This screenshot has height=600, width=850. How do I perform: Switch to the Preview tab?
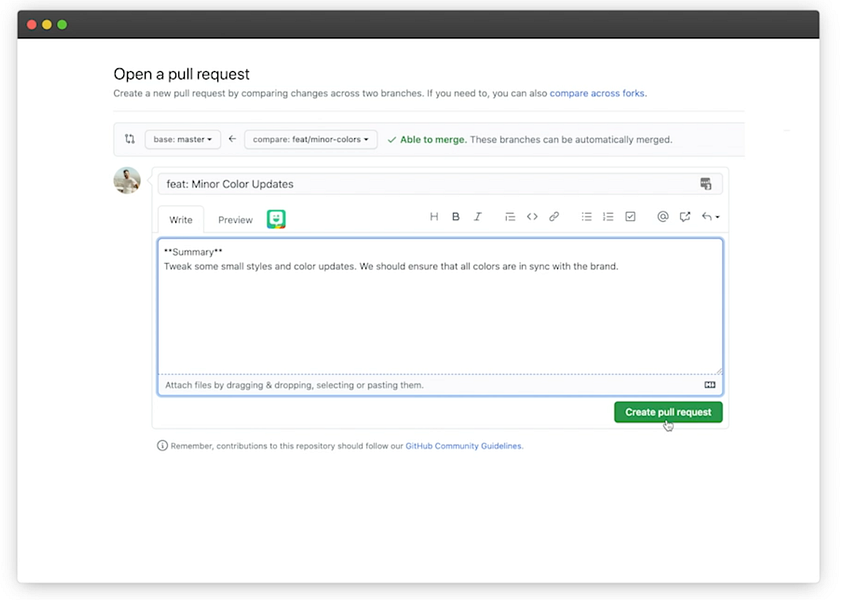(x=235, y=220)
